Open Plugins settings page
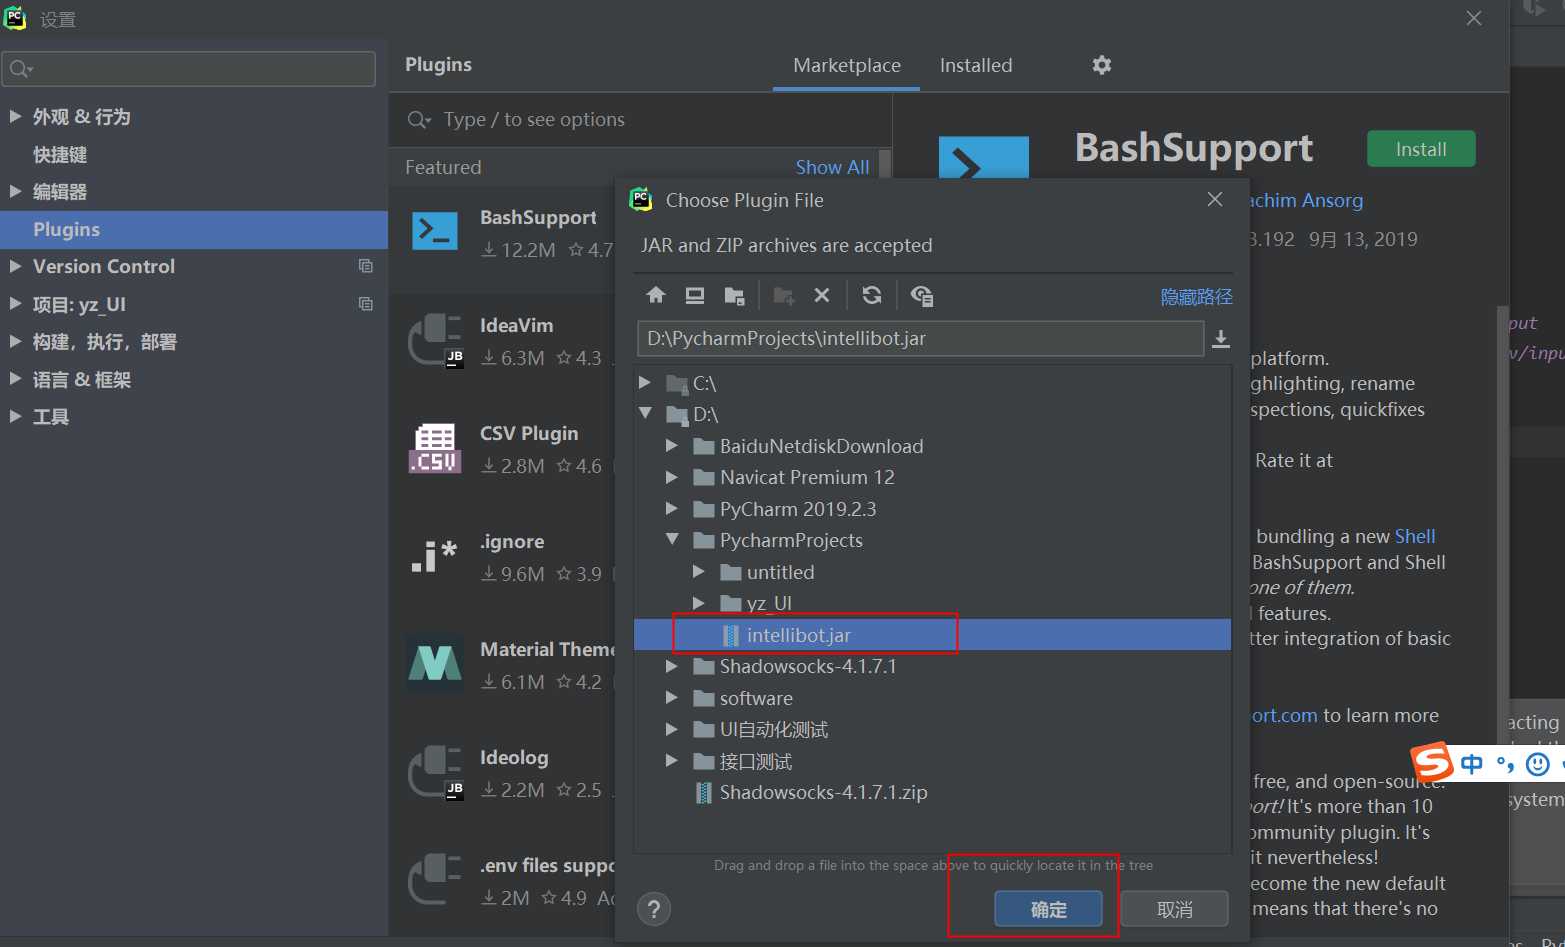Screen dimensions: 1565x947 coord(194,229)
